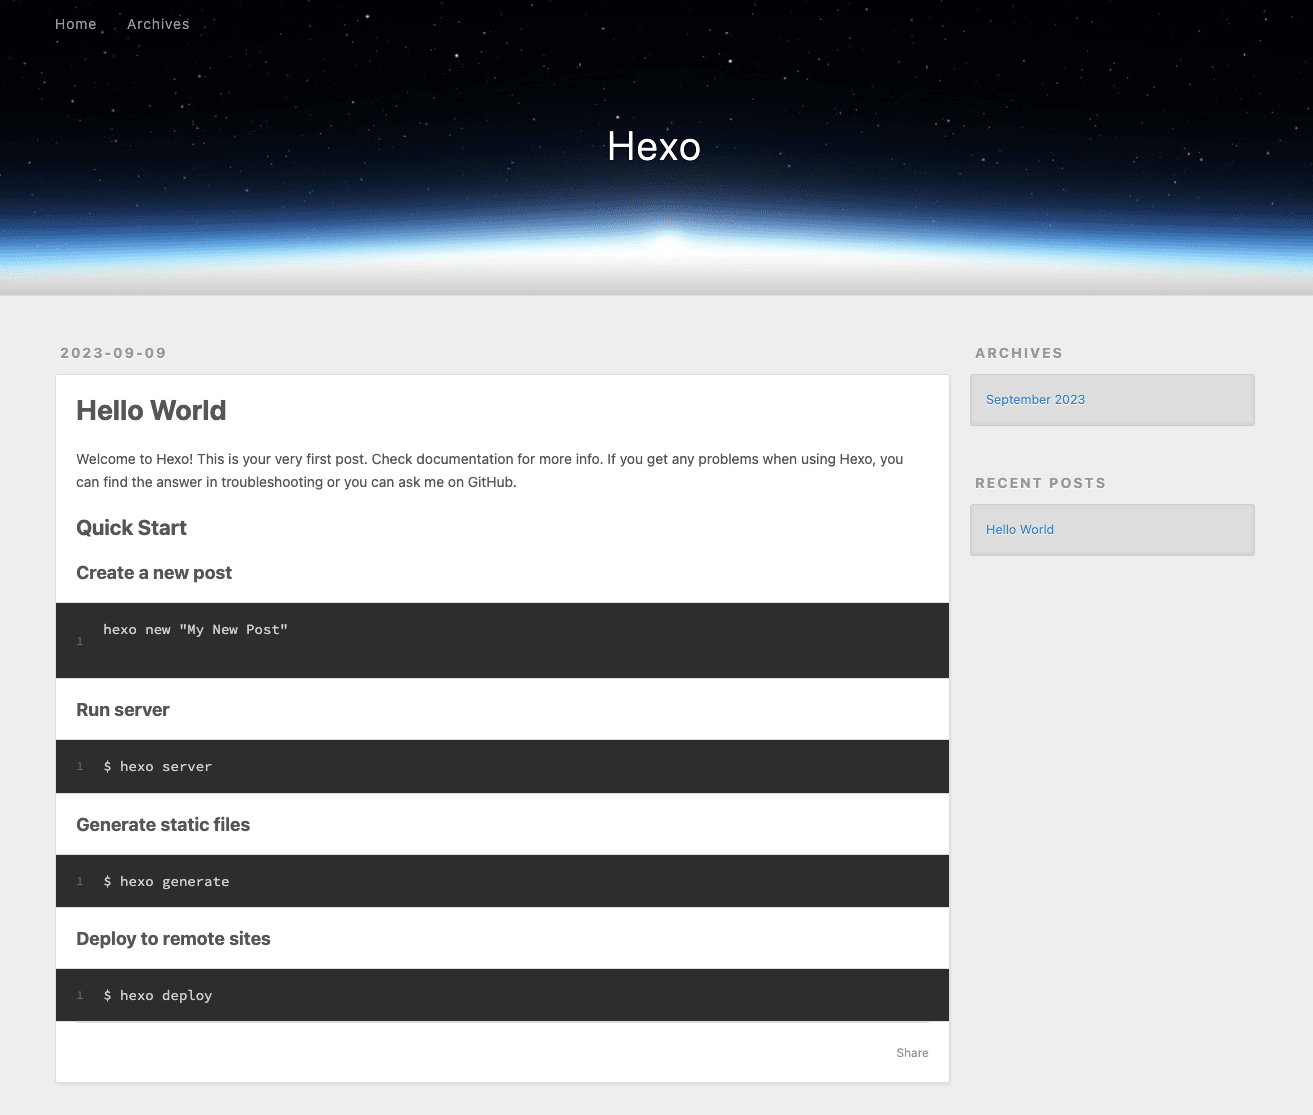Open Hello World under Recent Posts

coord(1020,530)
